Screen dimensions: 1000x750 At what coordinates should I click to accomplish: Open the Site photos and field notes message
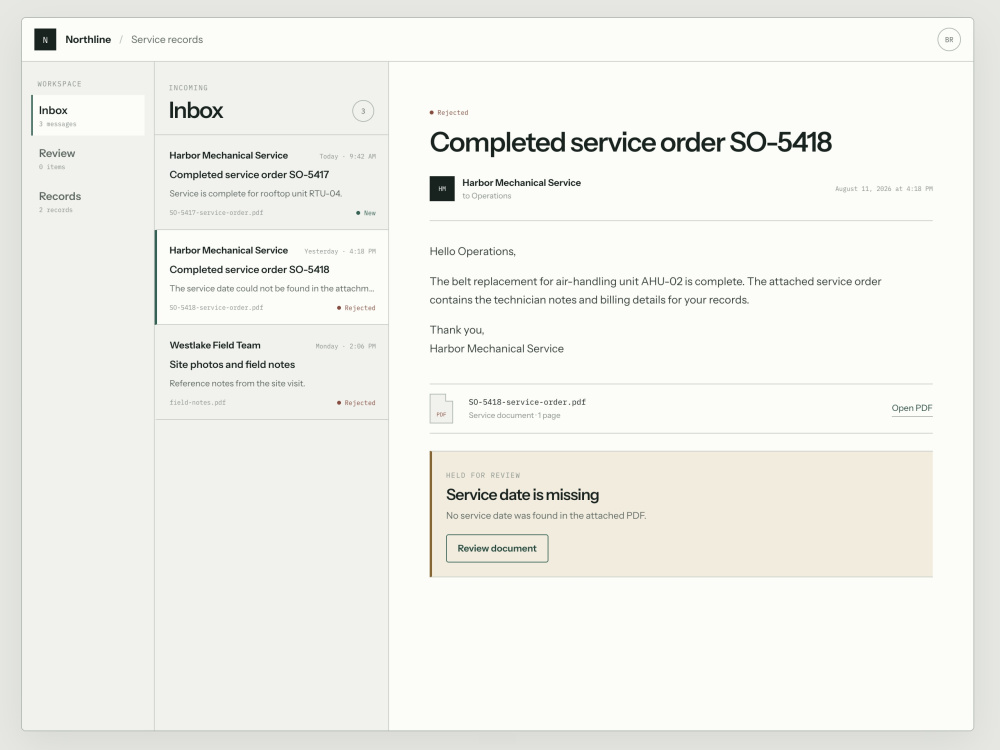(x=272, y=372)
